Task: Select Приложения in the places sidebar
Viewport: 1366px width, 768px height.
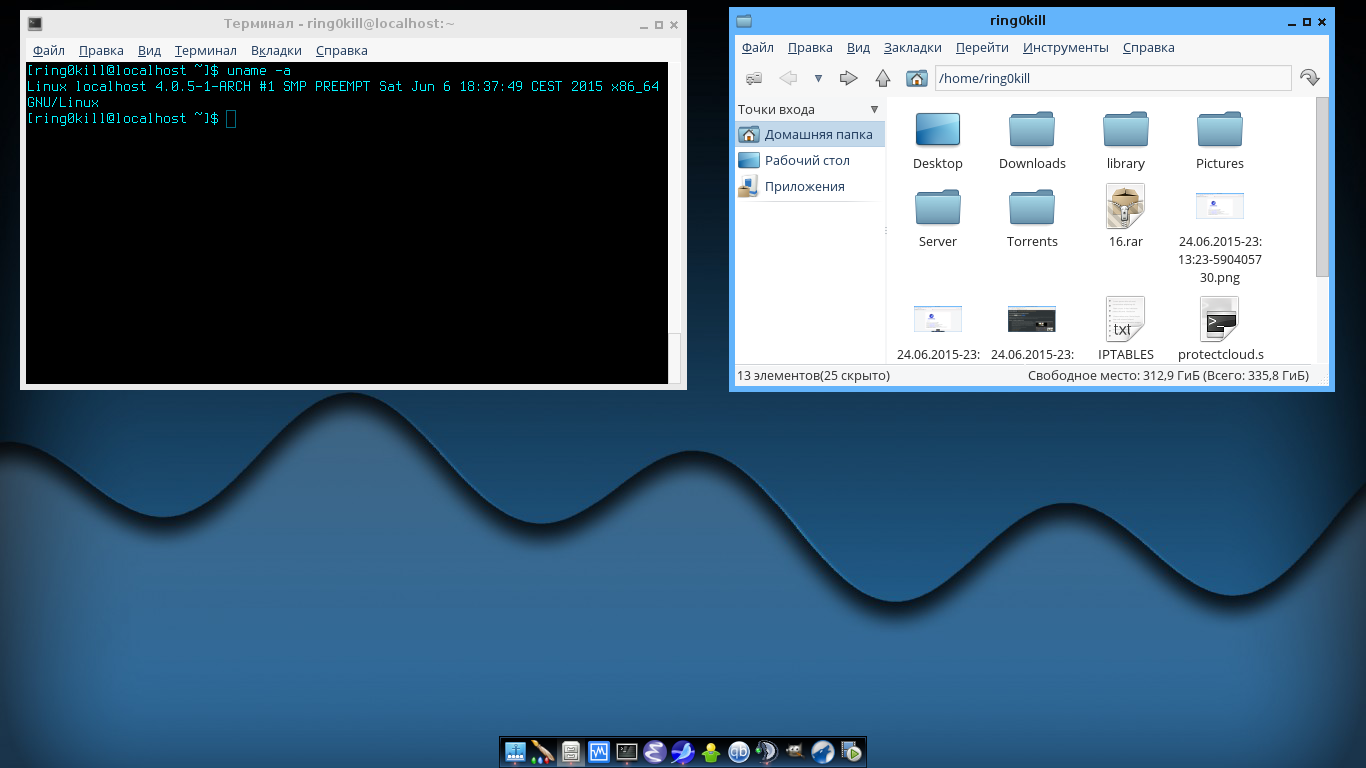Action: [804, 186]
